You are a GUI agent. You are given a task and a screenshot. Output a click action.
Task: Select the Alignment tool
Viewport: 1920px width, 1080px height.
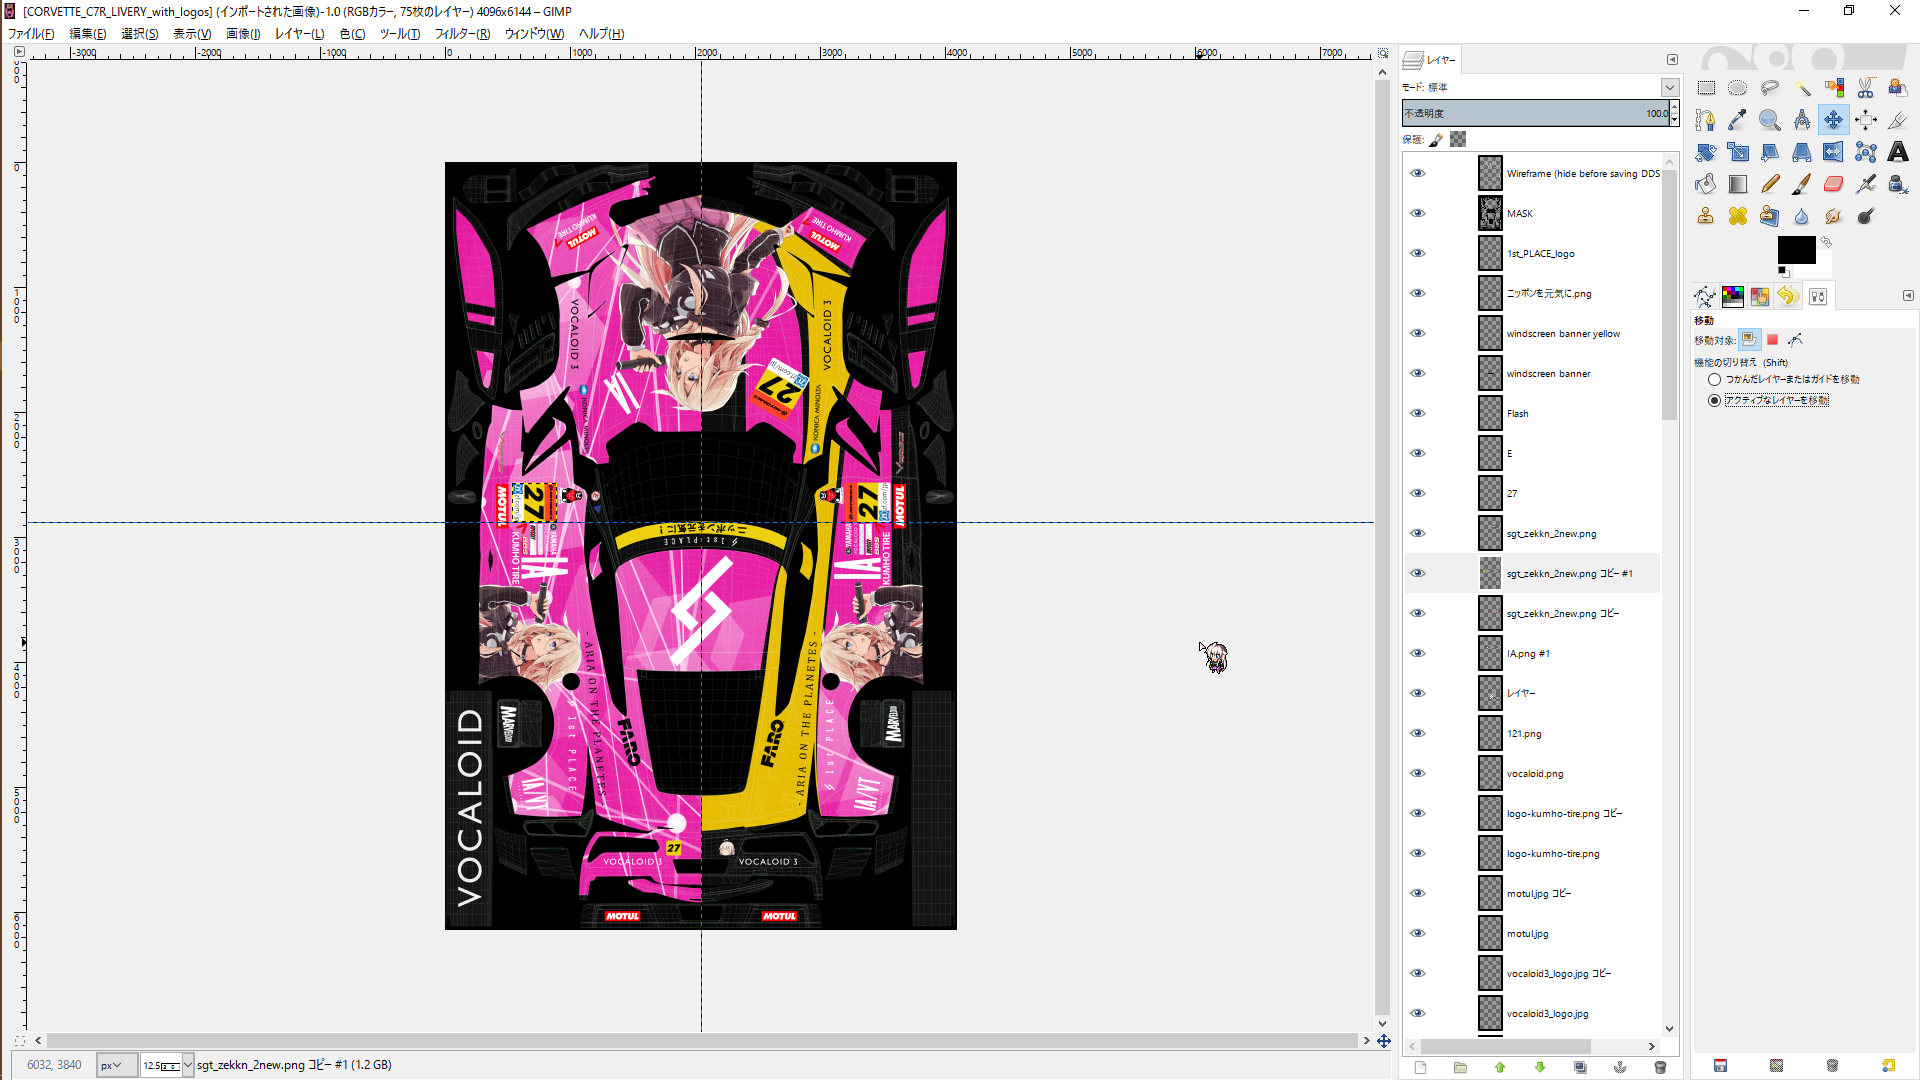(1866, 120)
